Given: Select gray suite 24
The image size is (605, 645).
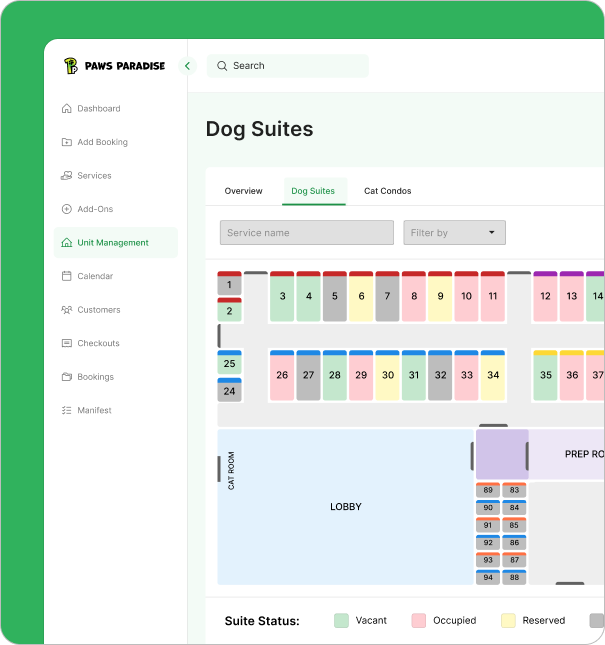Looking at the screenshot, I should (229, 390).
